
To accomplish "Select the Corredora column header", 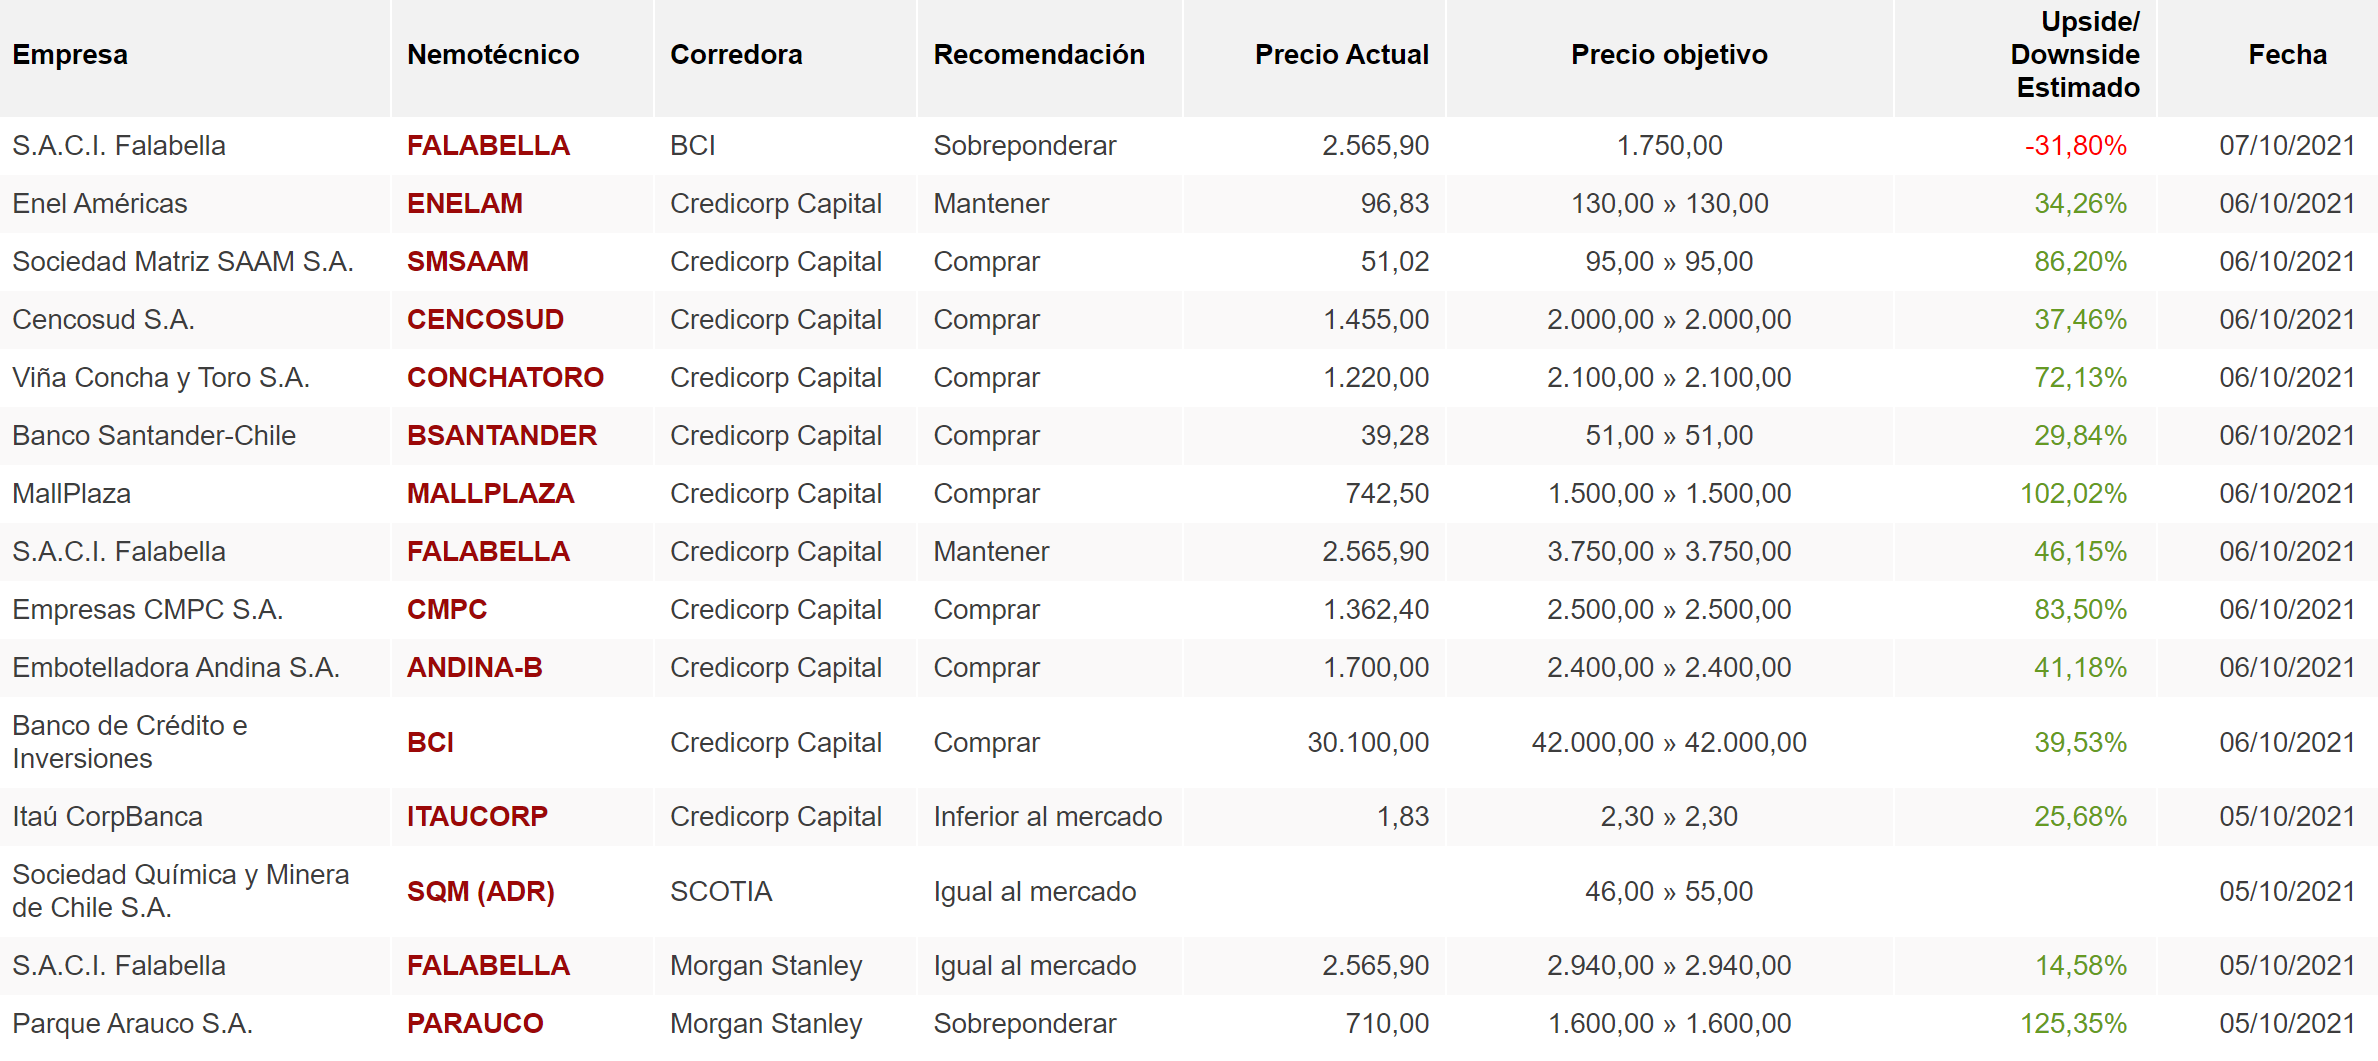I will point(736,55).
